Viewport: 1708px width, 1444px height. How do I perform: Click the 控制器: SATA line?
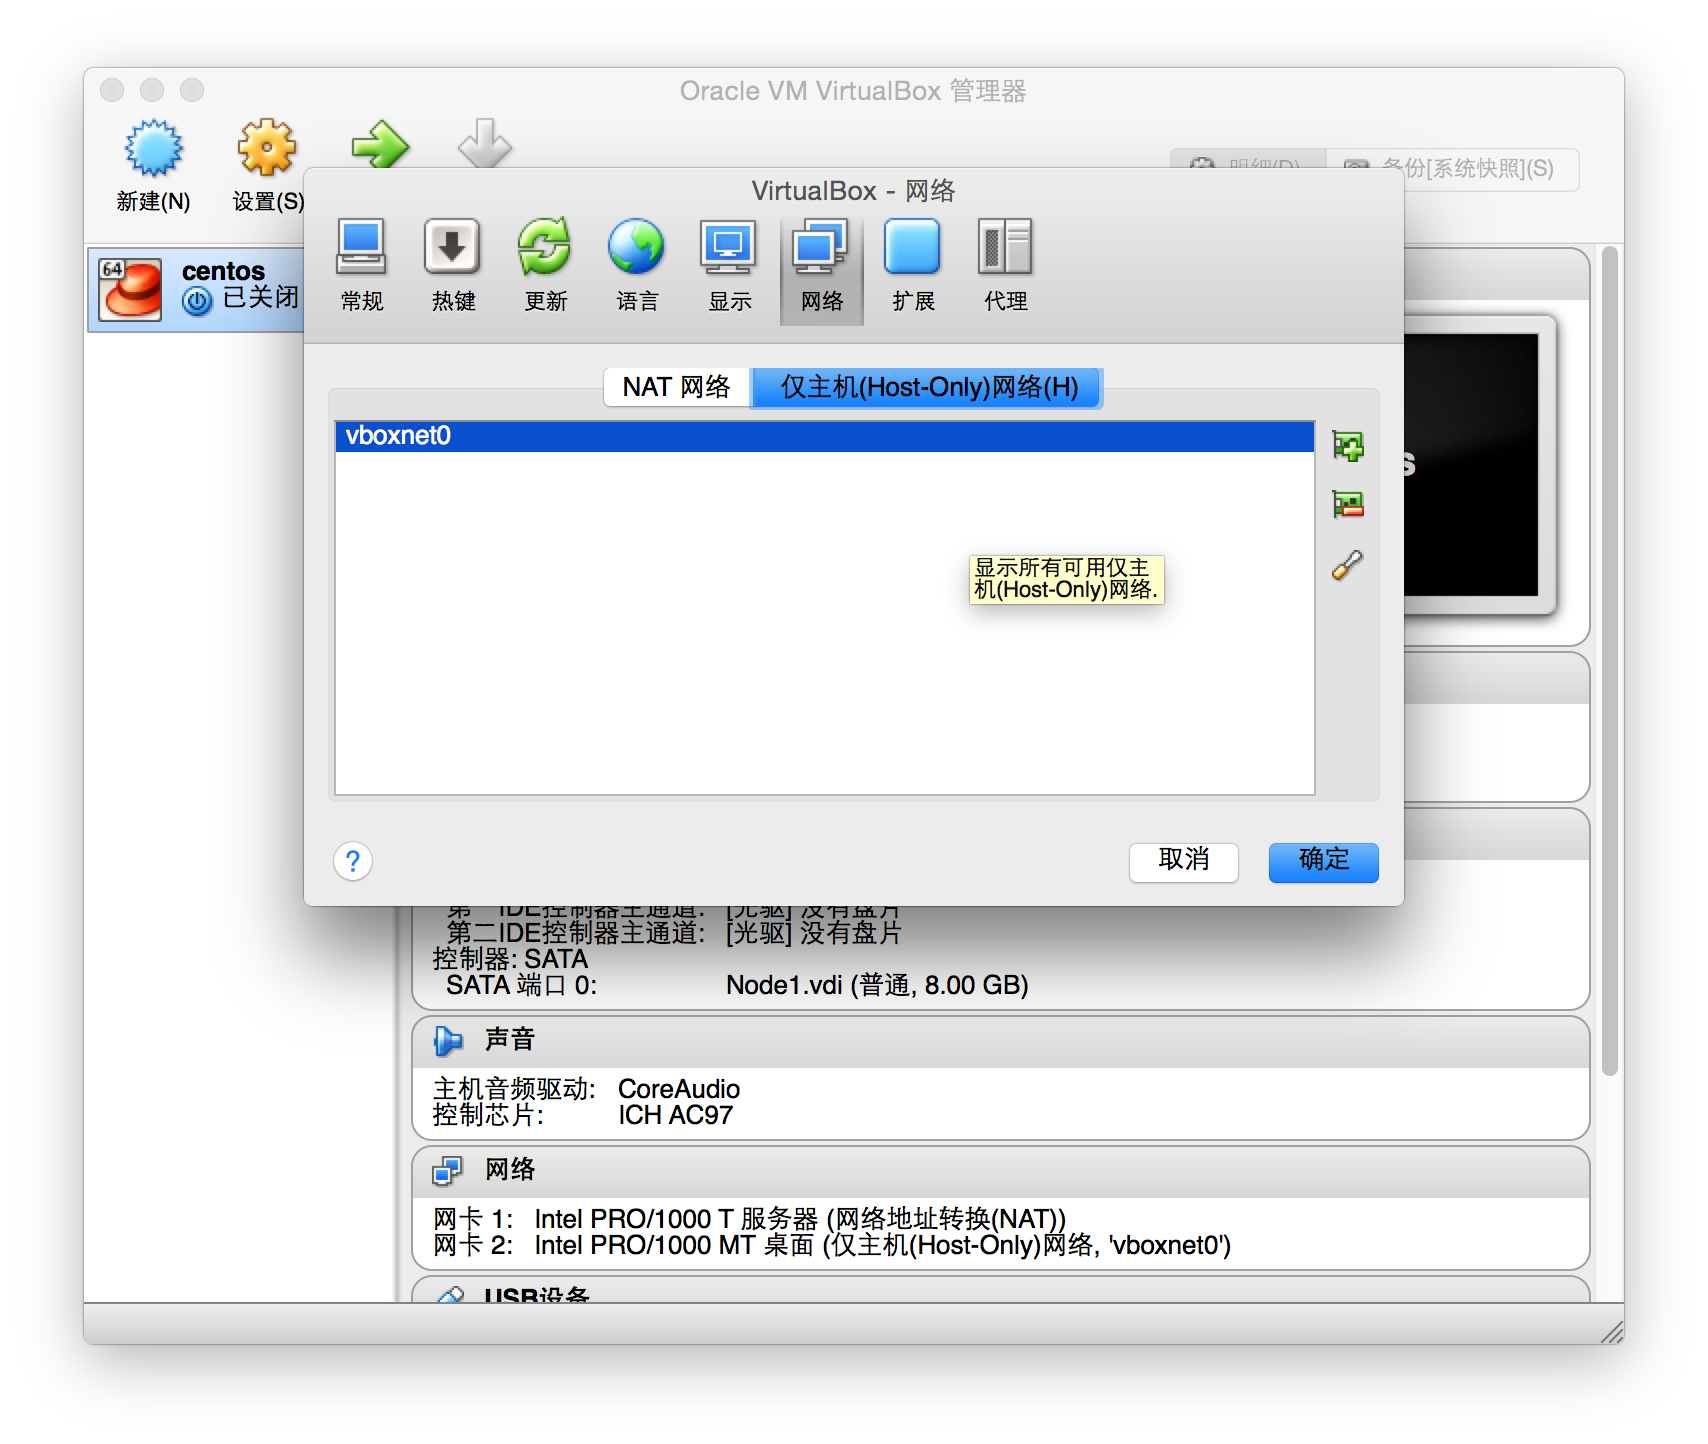(510, 959)
